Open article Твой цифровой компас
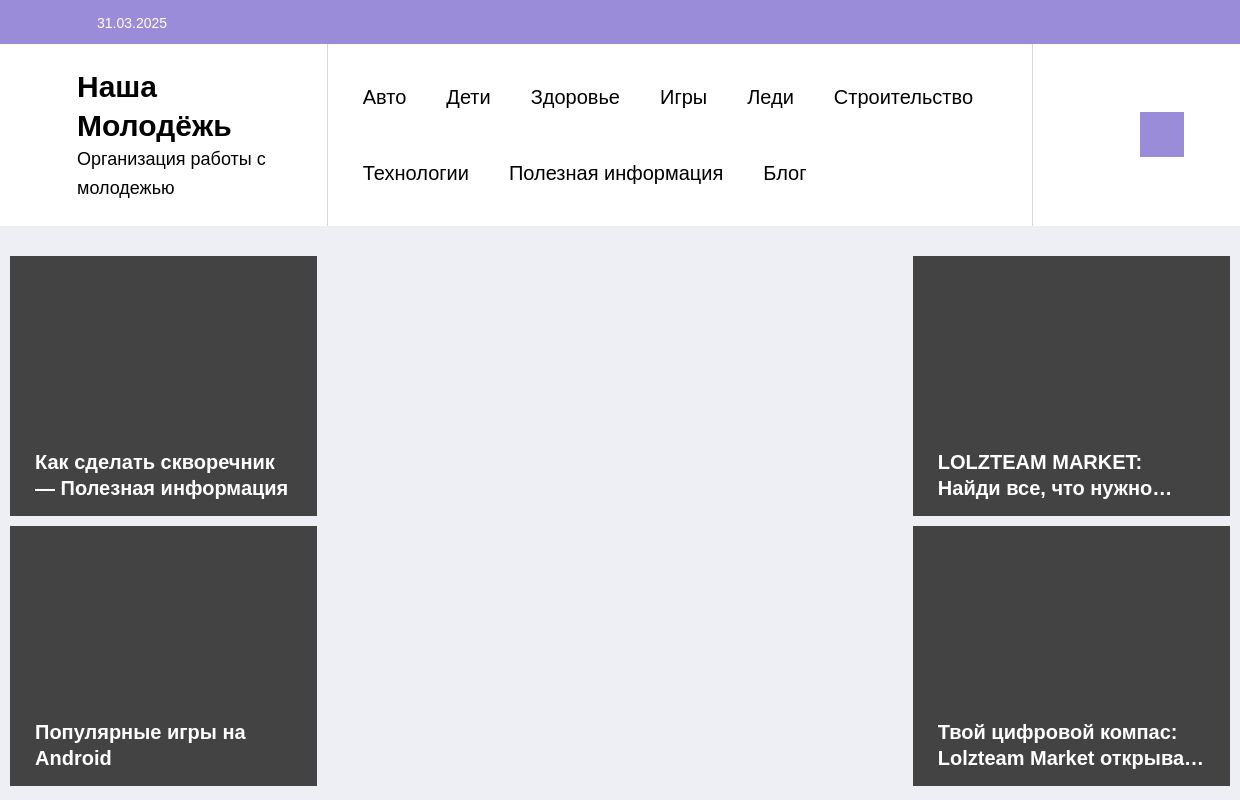This screenshot has width=1240, height=800. pos(1071,745)
